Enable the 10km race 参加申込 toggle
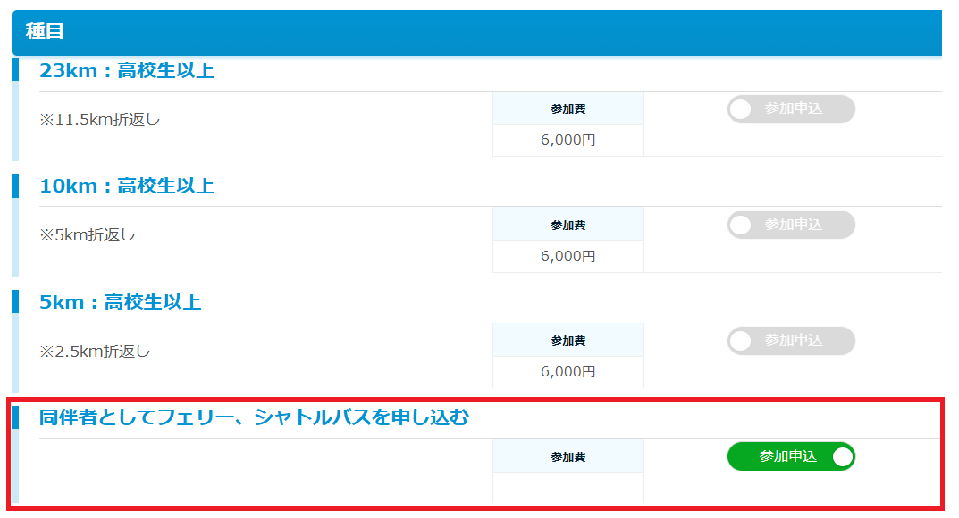The image size is (959, 518). point(790,225)
